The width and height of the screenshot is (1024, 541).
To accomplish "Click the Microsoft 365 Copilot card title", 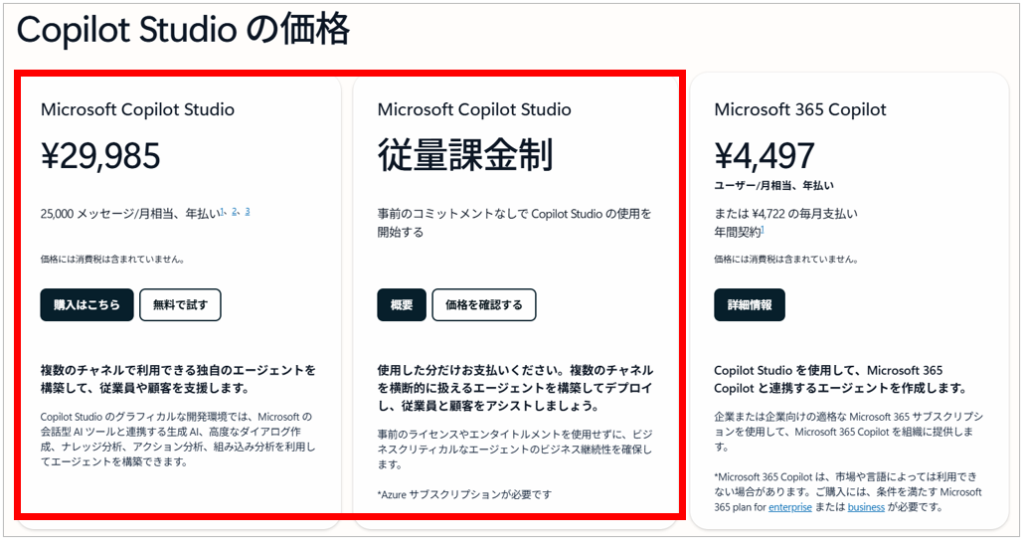I will 800,110.
